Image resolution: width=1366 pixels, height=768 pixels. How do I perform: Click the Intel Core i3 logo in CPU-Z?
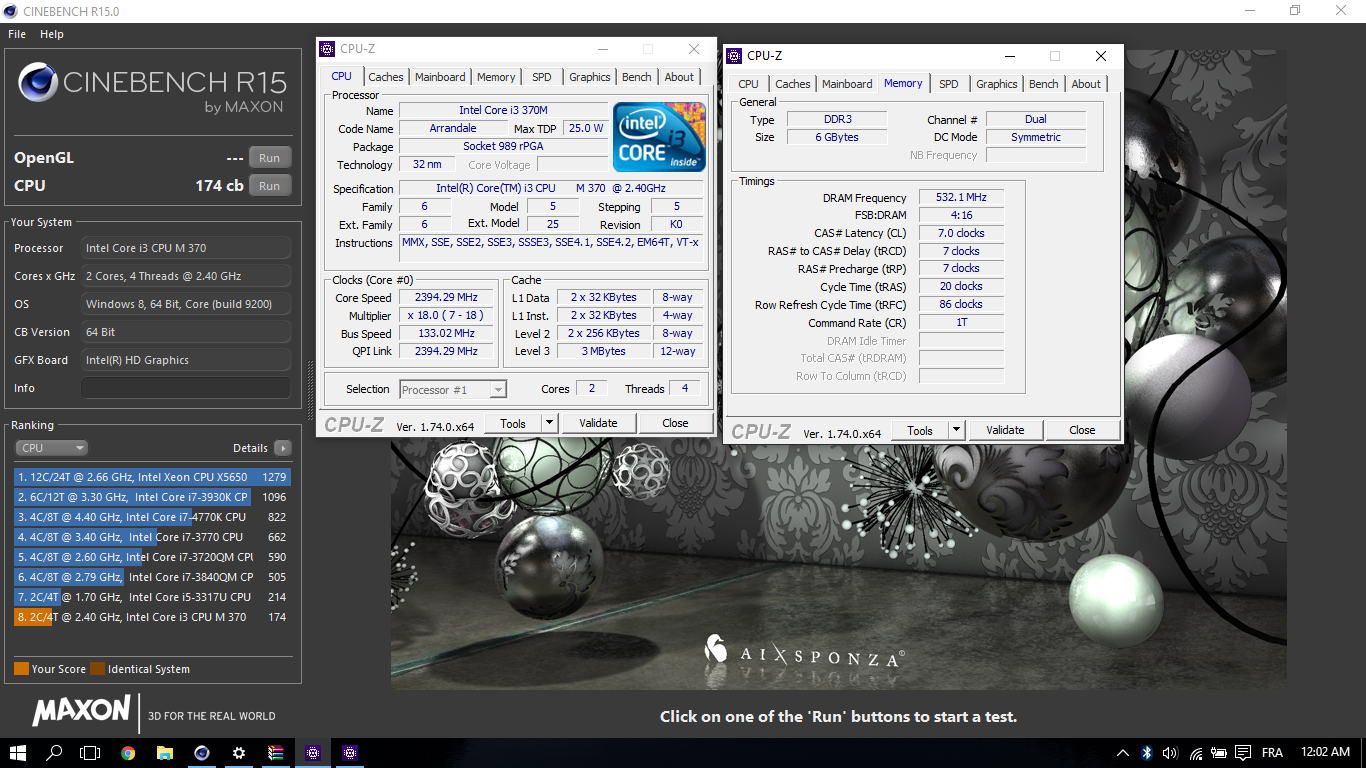659,136
